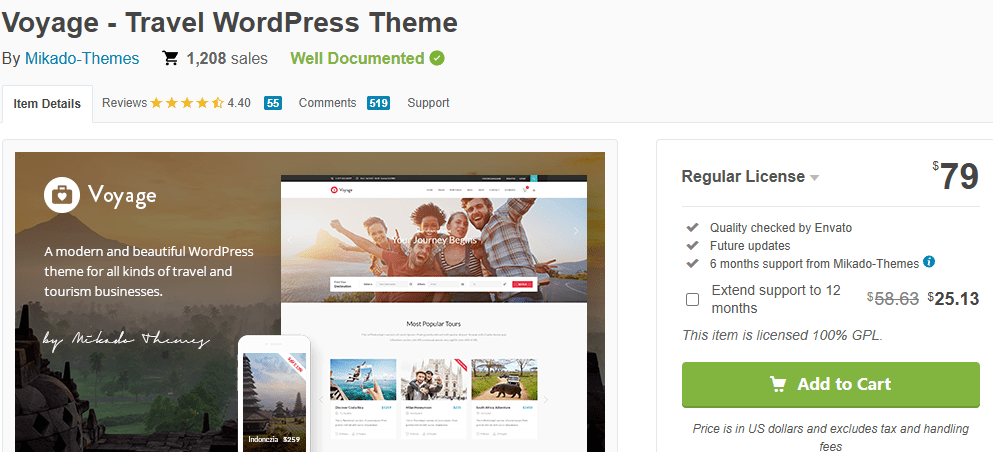Select the Item Details tab
Image resolution: width=993 pixels, height=452 pixels.
47,104
